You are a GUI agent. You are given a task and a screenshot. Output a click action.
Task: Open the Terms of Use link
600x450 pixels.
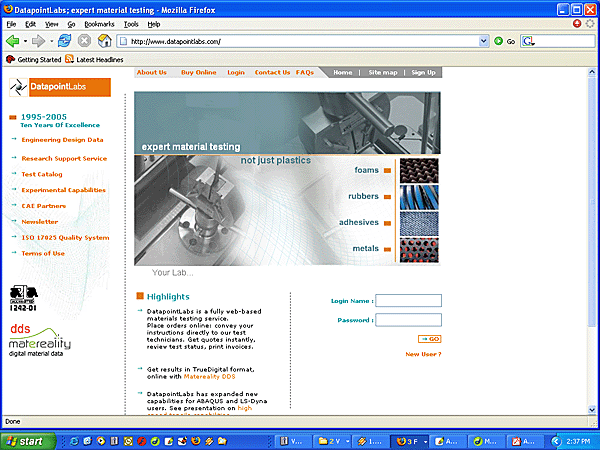coord(43,253)
